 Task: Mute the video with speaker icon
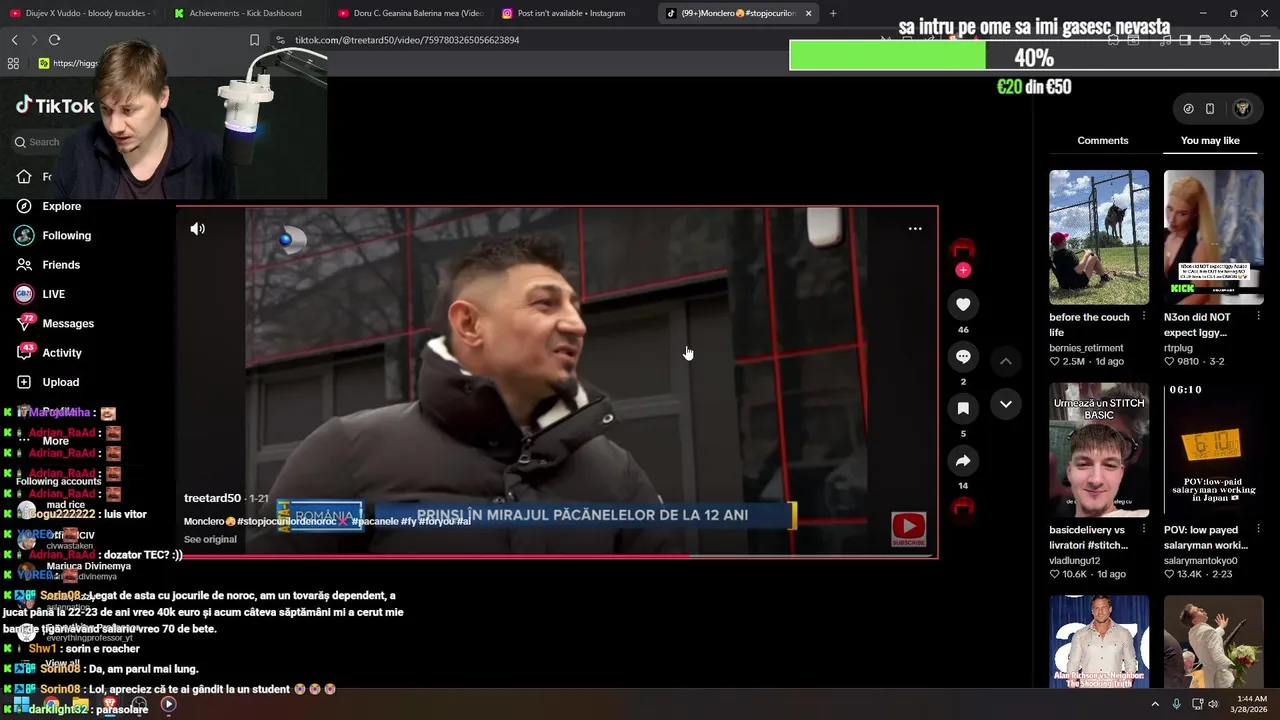198,229
